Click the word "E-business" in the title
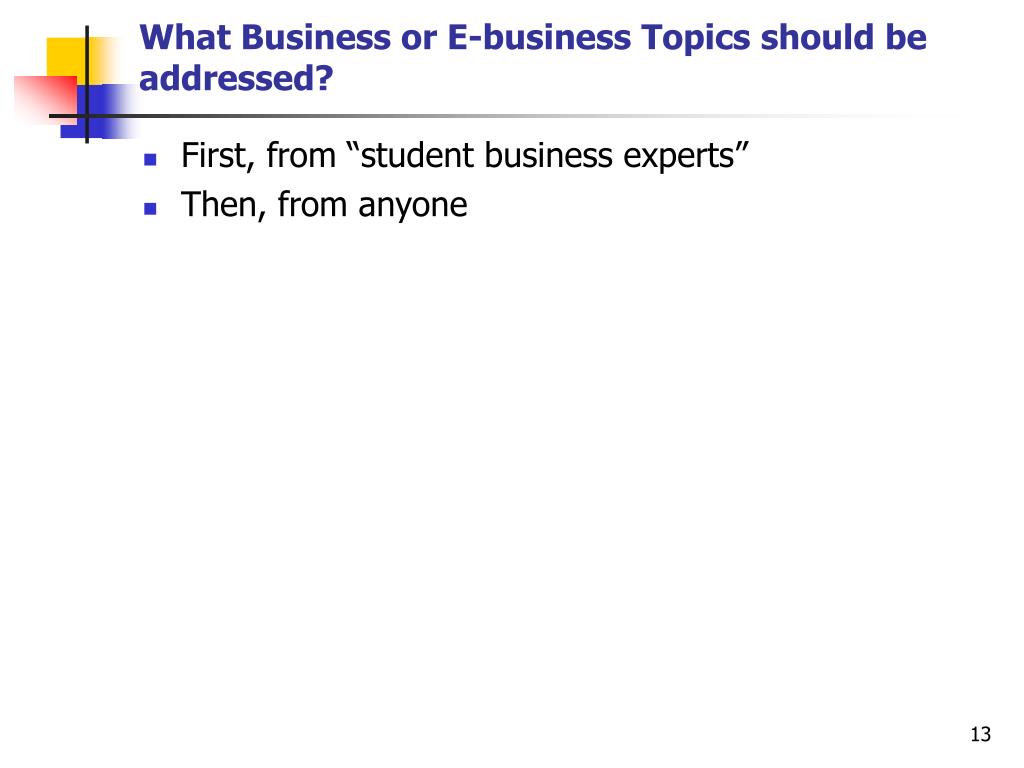Image resolution: width=1024 pixels, height=768 pixels. pyautogui.click(x=539, y=37)
